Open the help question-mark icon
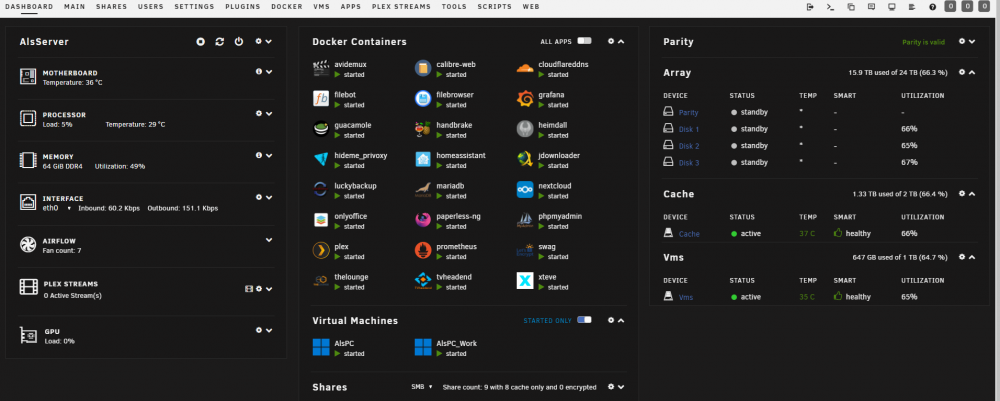Viewport: 1000px width, 401px height. pyautogui.click(x=932, y=7)
